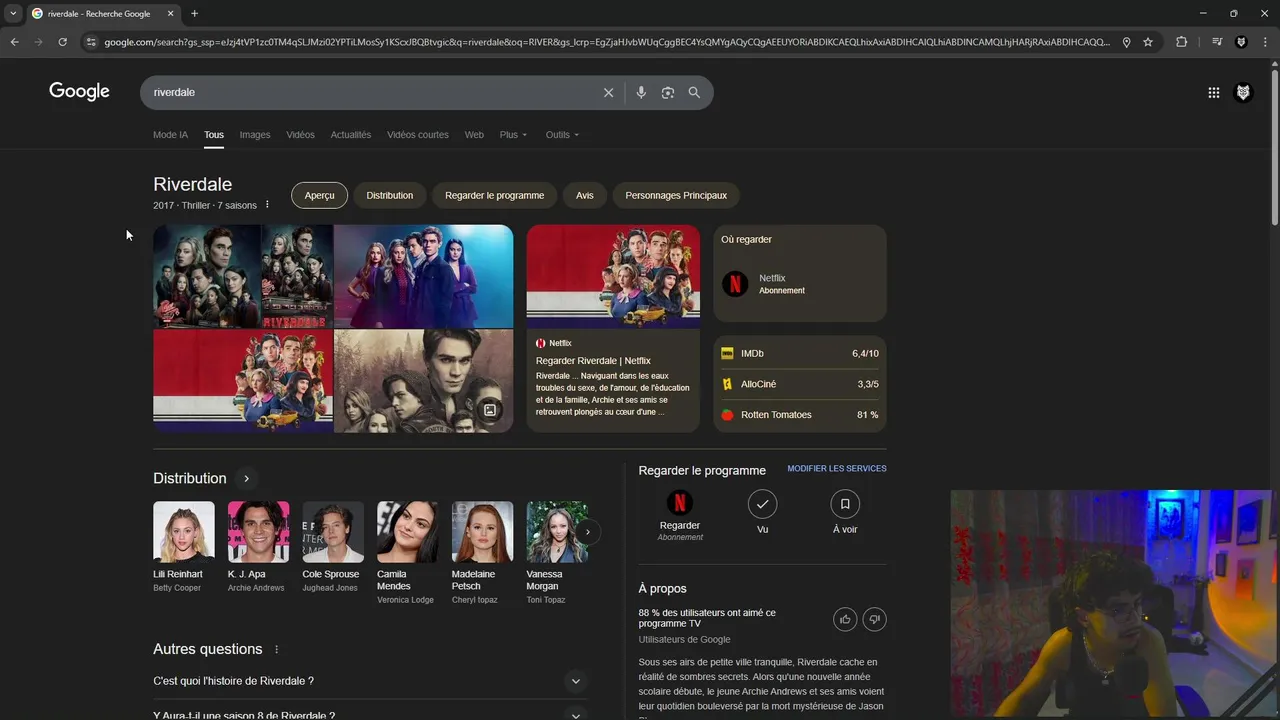Screen dimensions: 1280x720
Task: Select the Regarder le programme chip
Action: (x=494, y=195)
